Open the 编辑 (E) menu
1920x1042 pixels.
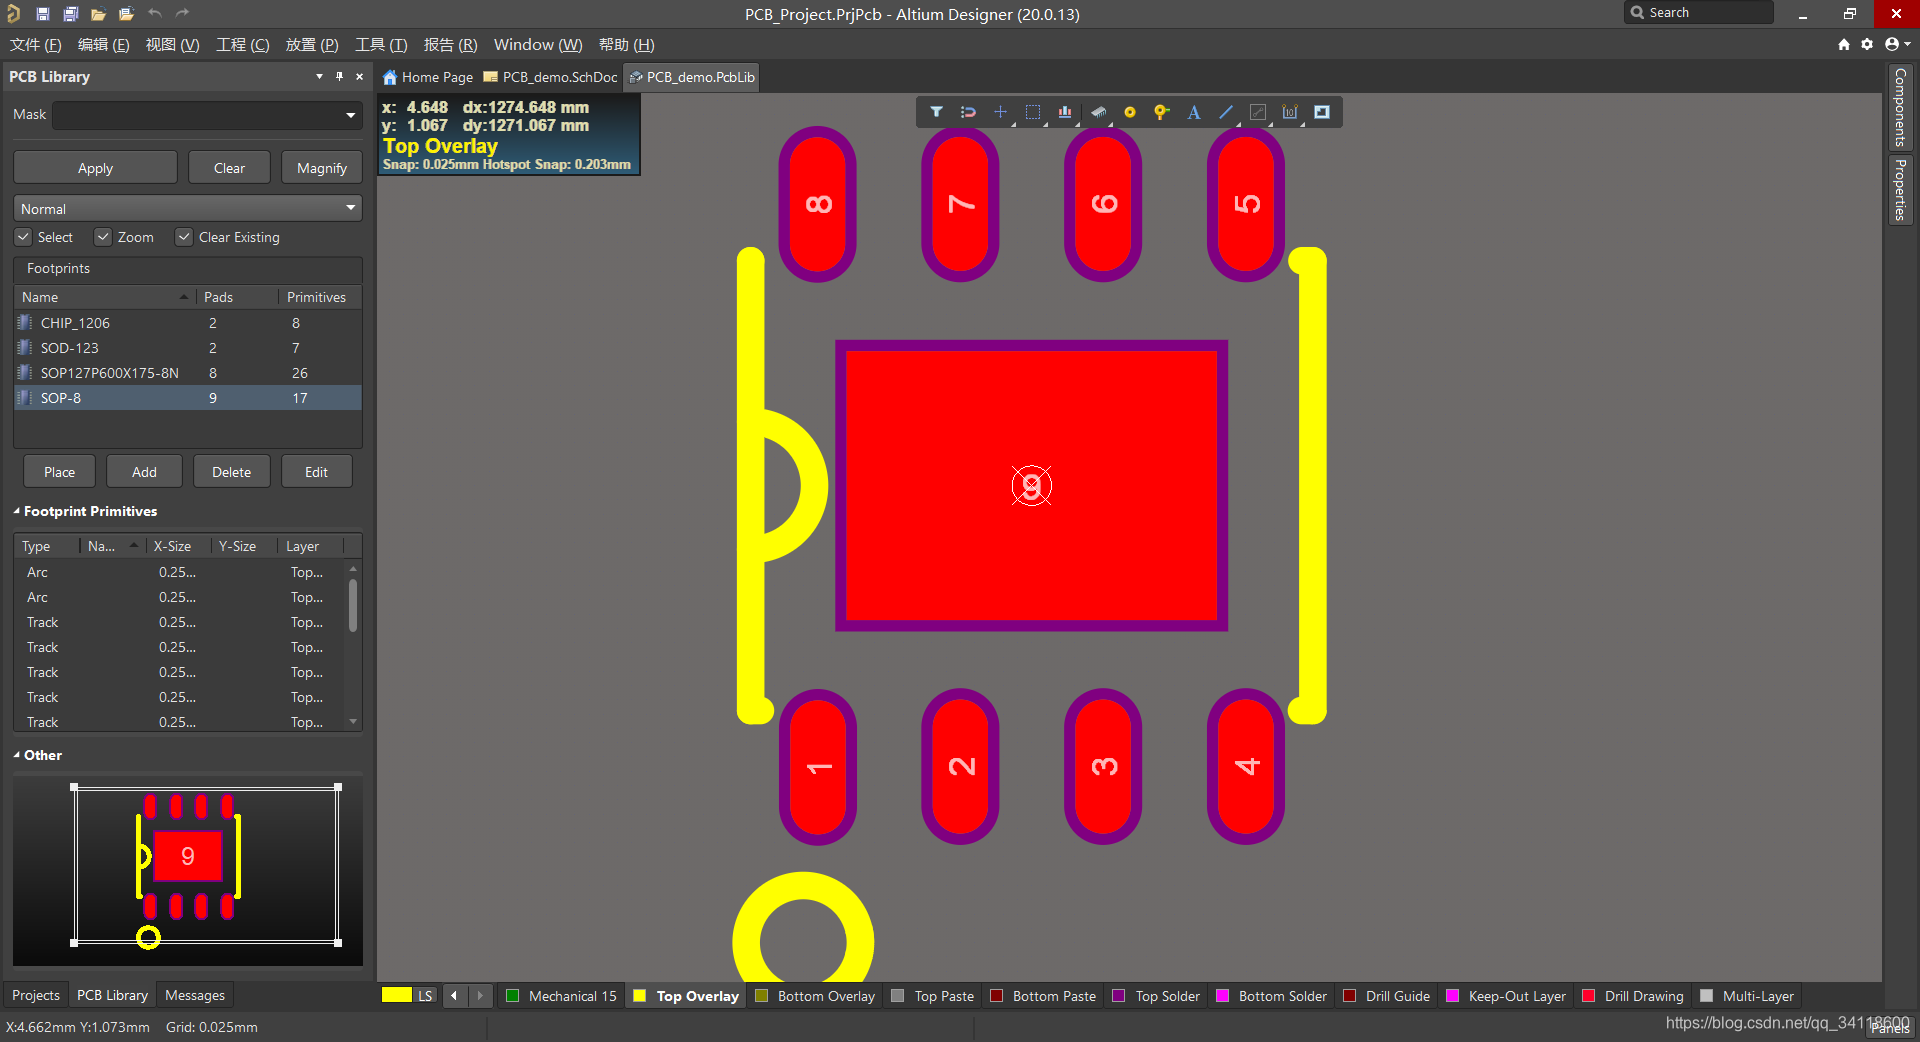104,44
